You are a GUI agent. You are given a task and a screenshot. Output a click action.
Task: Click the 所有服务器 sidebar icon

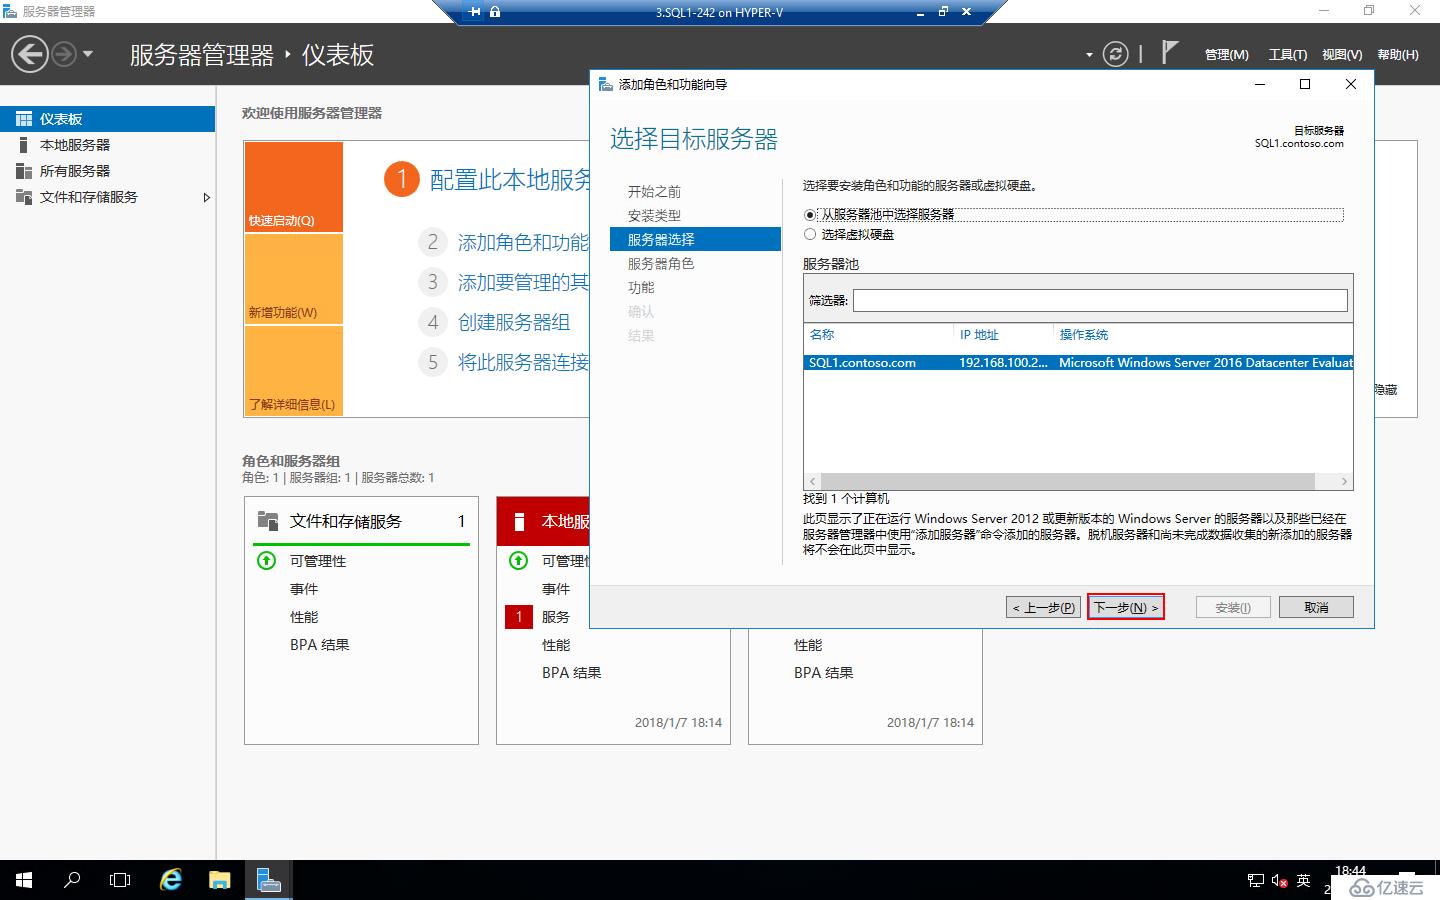24,171
